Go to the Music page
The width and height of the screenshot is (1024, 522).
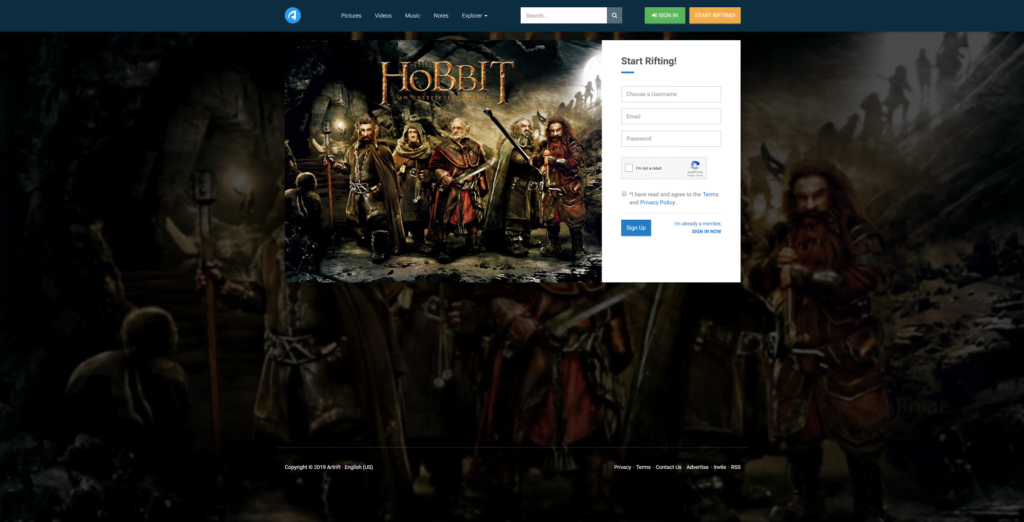(413, 16)
